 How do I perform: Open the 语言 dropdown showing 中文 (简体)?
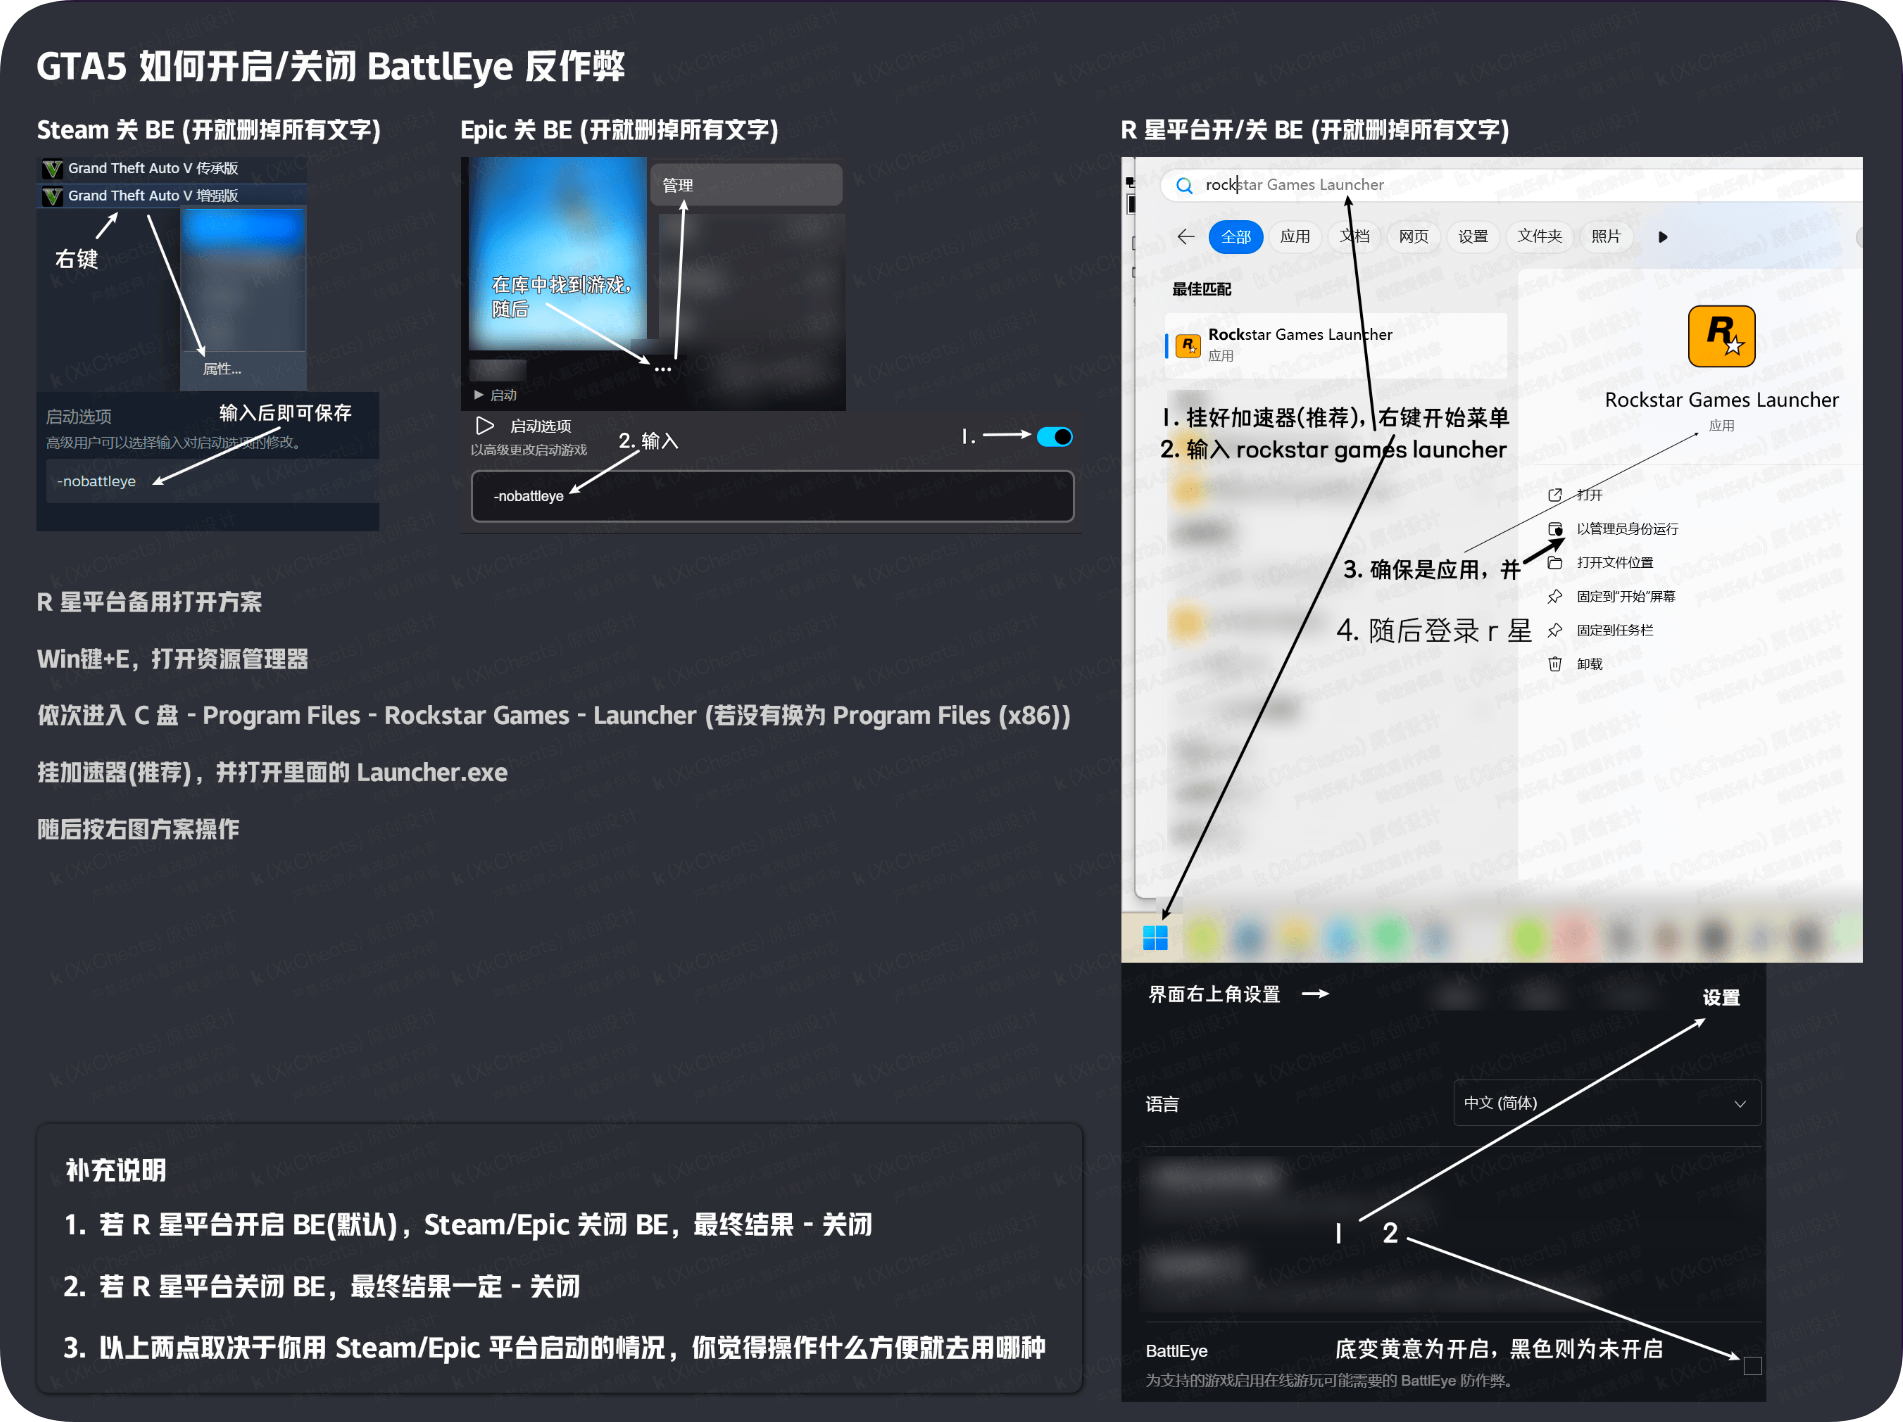pos(1606,1102)
